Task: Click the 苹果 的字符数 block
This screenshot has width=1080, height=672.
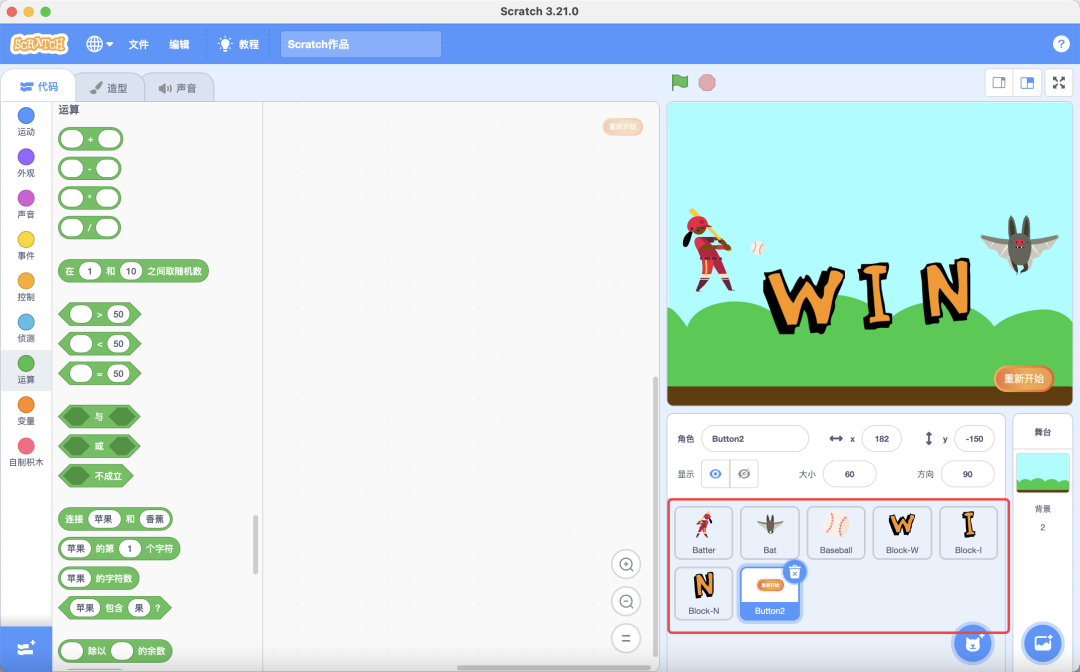Action: [x=99, y=578]
